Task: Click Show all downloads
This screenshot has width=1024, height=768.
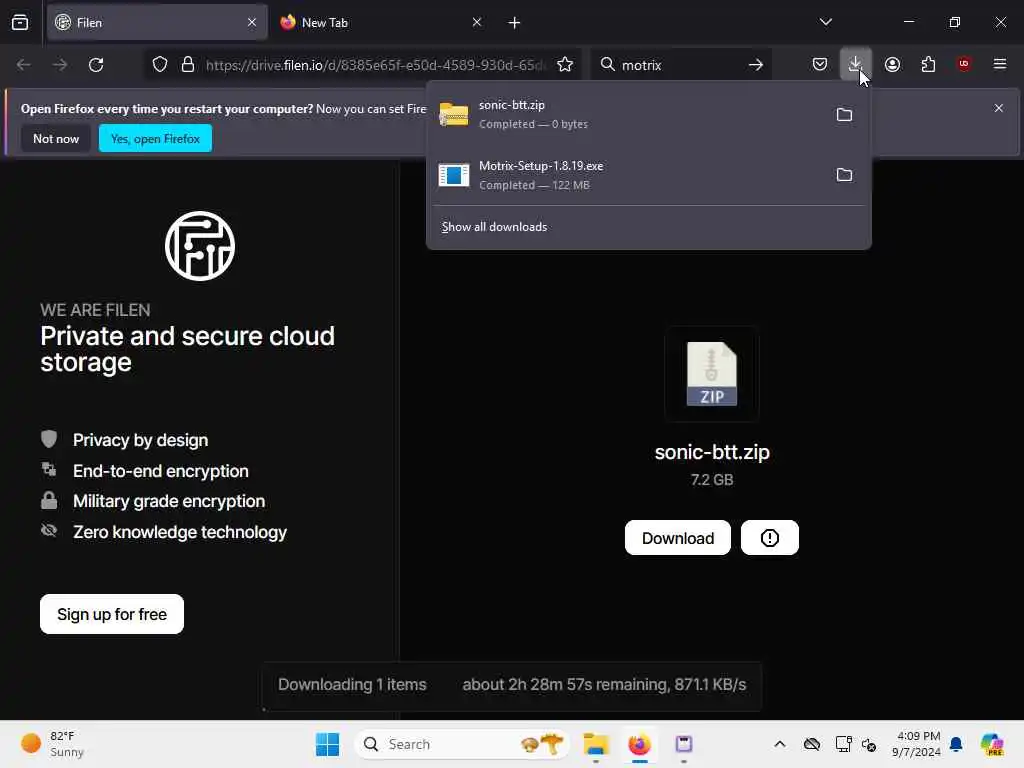Action: 494,227
